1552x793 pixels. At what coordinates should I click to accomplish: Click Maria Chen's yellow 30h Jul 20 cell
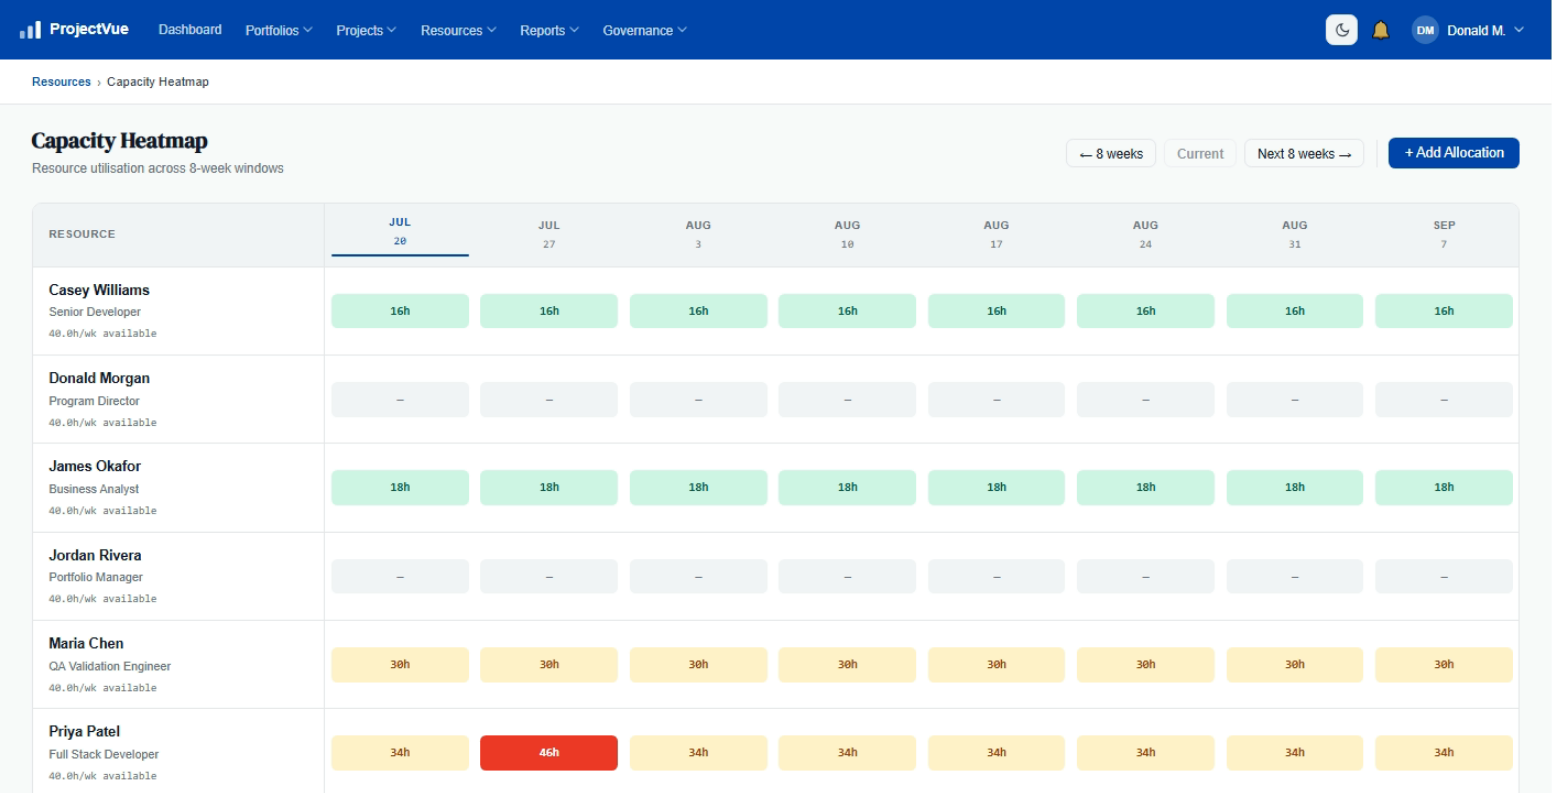coord(400,664)
